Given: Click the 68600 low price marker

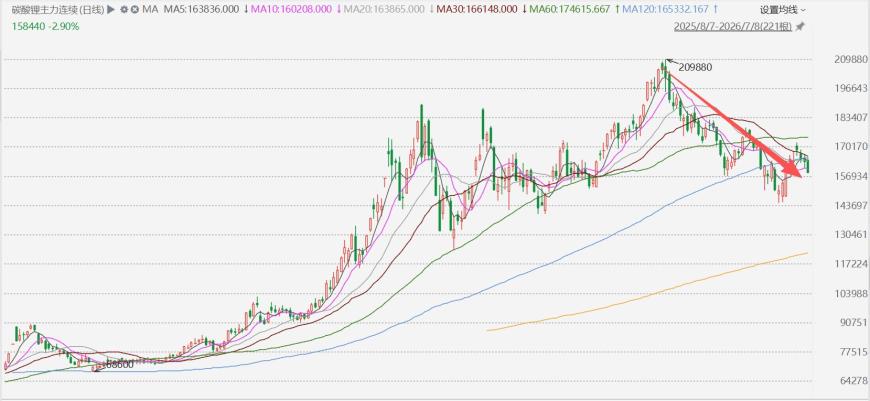Looking at the screenshot, I should [118, 364].
